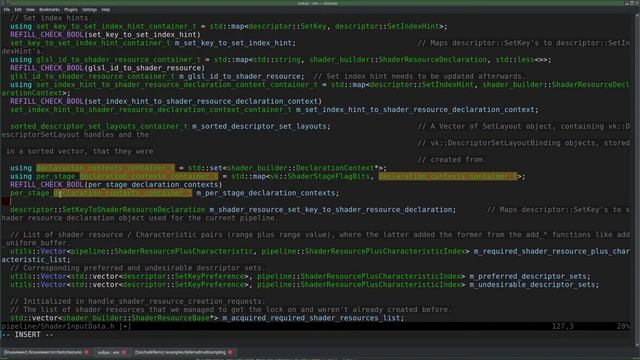Image resolution: width=640 pixels, height=360 pixels.
Task: Maximize the Konsole window
Action: 632,3
